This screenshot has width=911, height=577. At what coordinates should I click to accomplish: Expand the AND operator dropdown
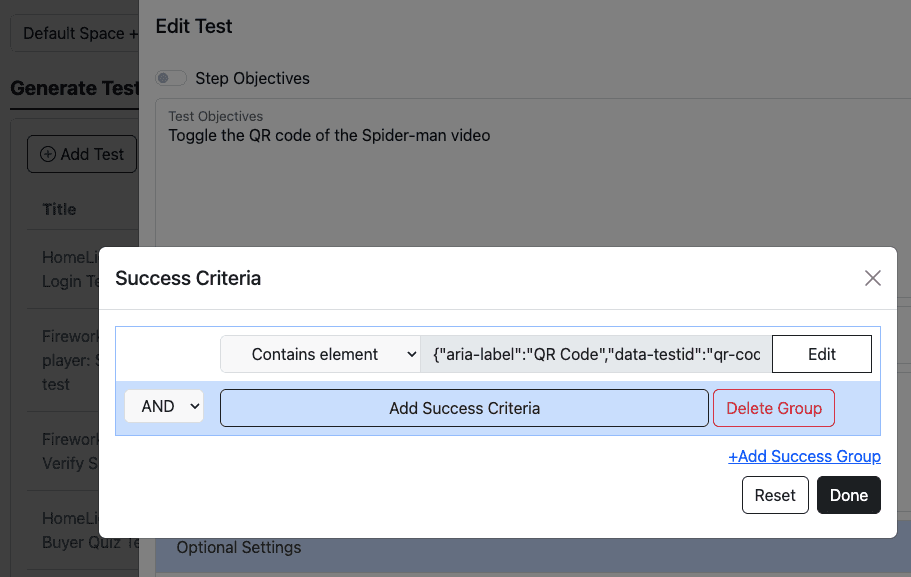pos(164,407)
